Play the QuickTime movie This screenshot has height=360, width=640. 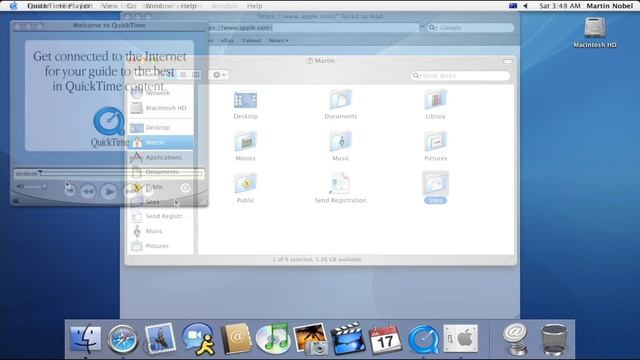(109, 191)
